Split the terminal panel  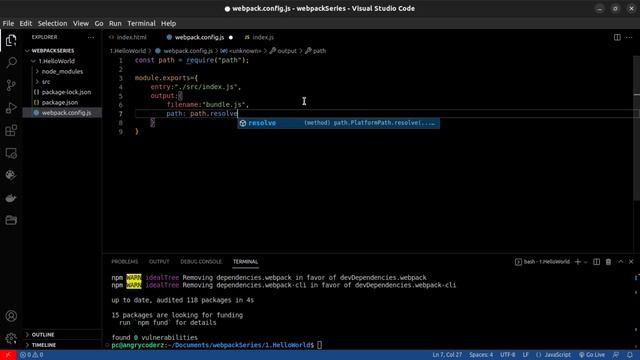click(x=596, y=262)
